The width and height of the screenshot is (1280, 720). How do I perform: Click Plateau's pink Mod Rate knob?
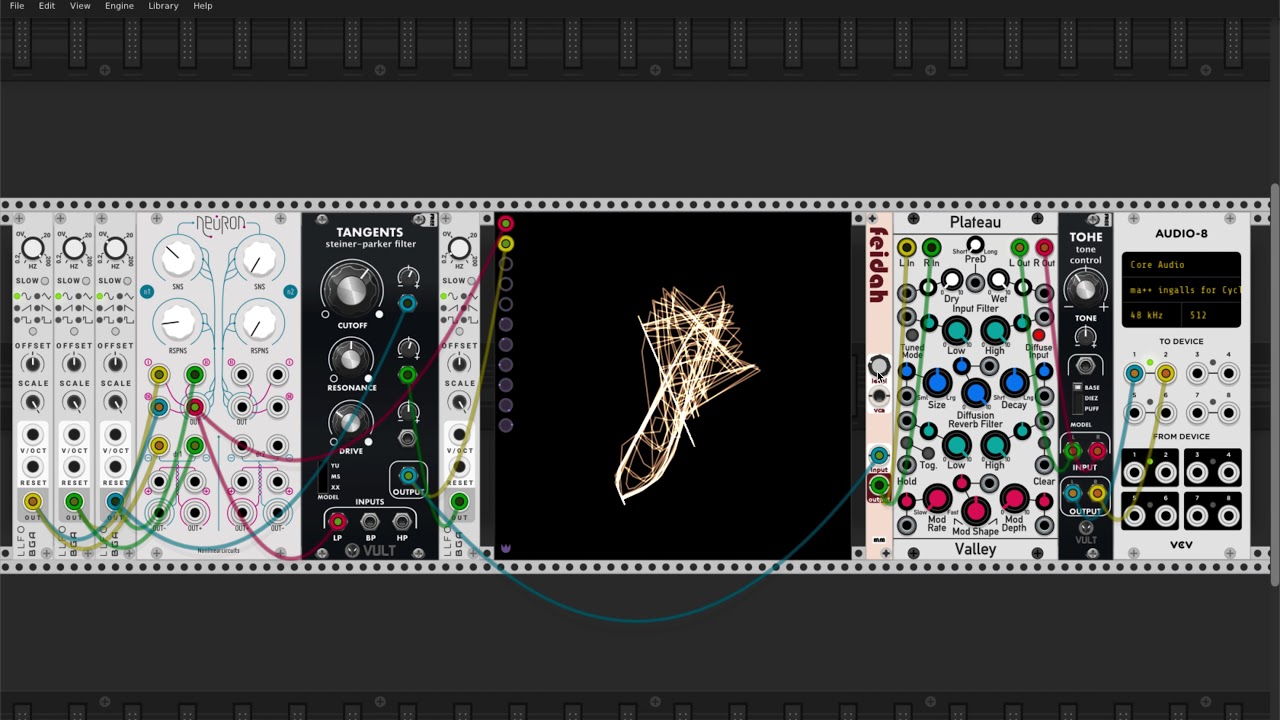937,498
